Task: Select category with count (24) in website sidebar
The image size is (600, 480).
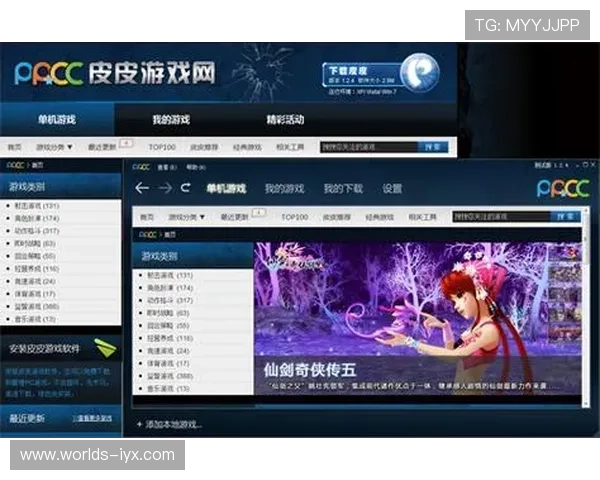Action: (x=35, y=281)
